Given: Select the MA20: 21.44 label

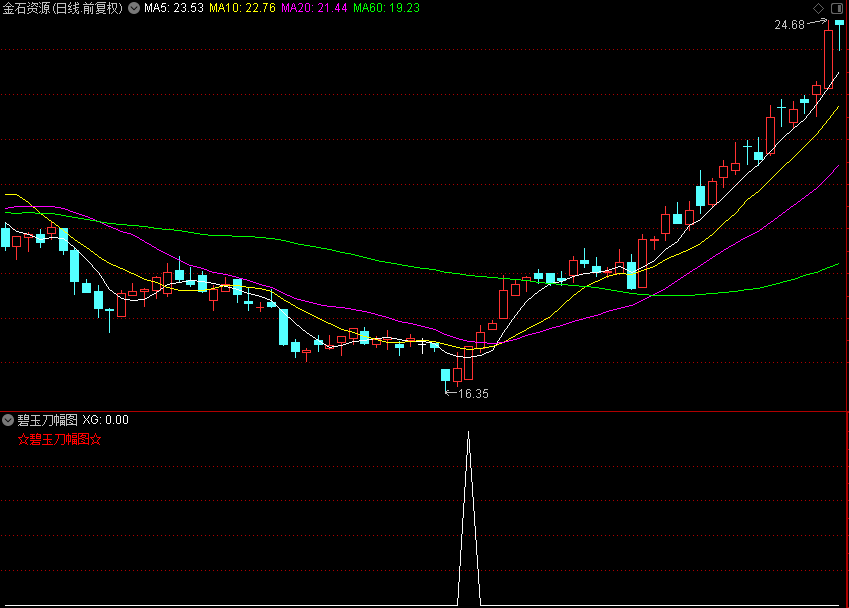Looking at the screenshot, I should click(x=314, y=8).
